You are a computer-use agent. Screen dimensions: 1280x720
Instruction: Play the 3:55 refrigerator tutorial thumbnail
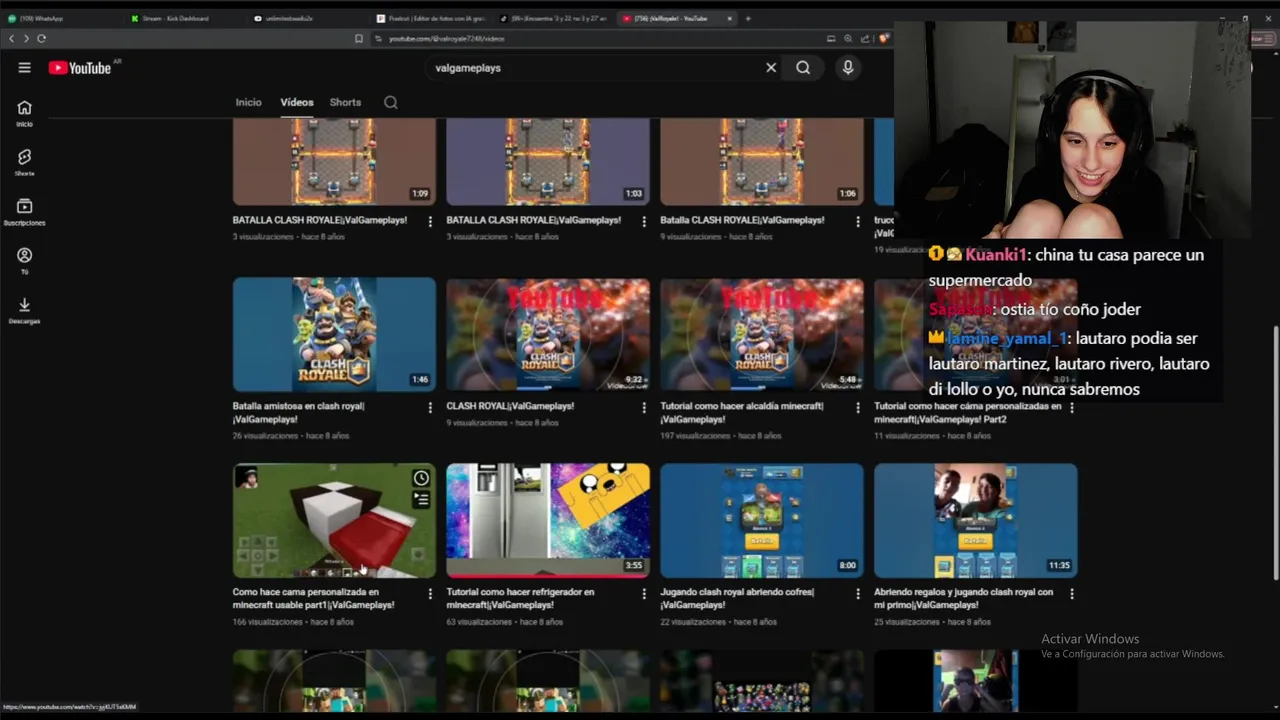coord(548,520)
